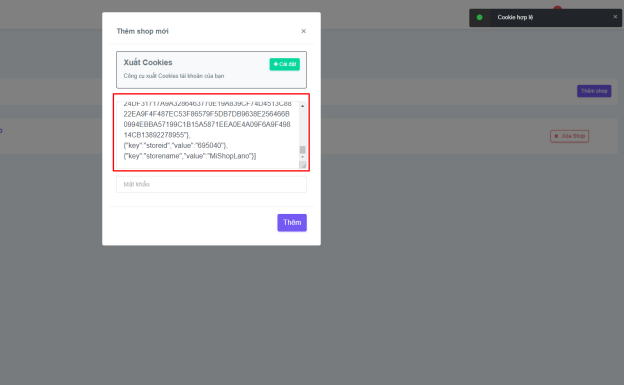Click the green status dot in notification

[480, 17]
